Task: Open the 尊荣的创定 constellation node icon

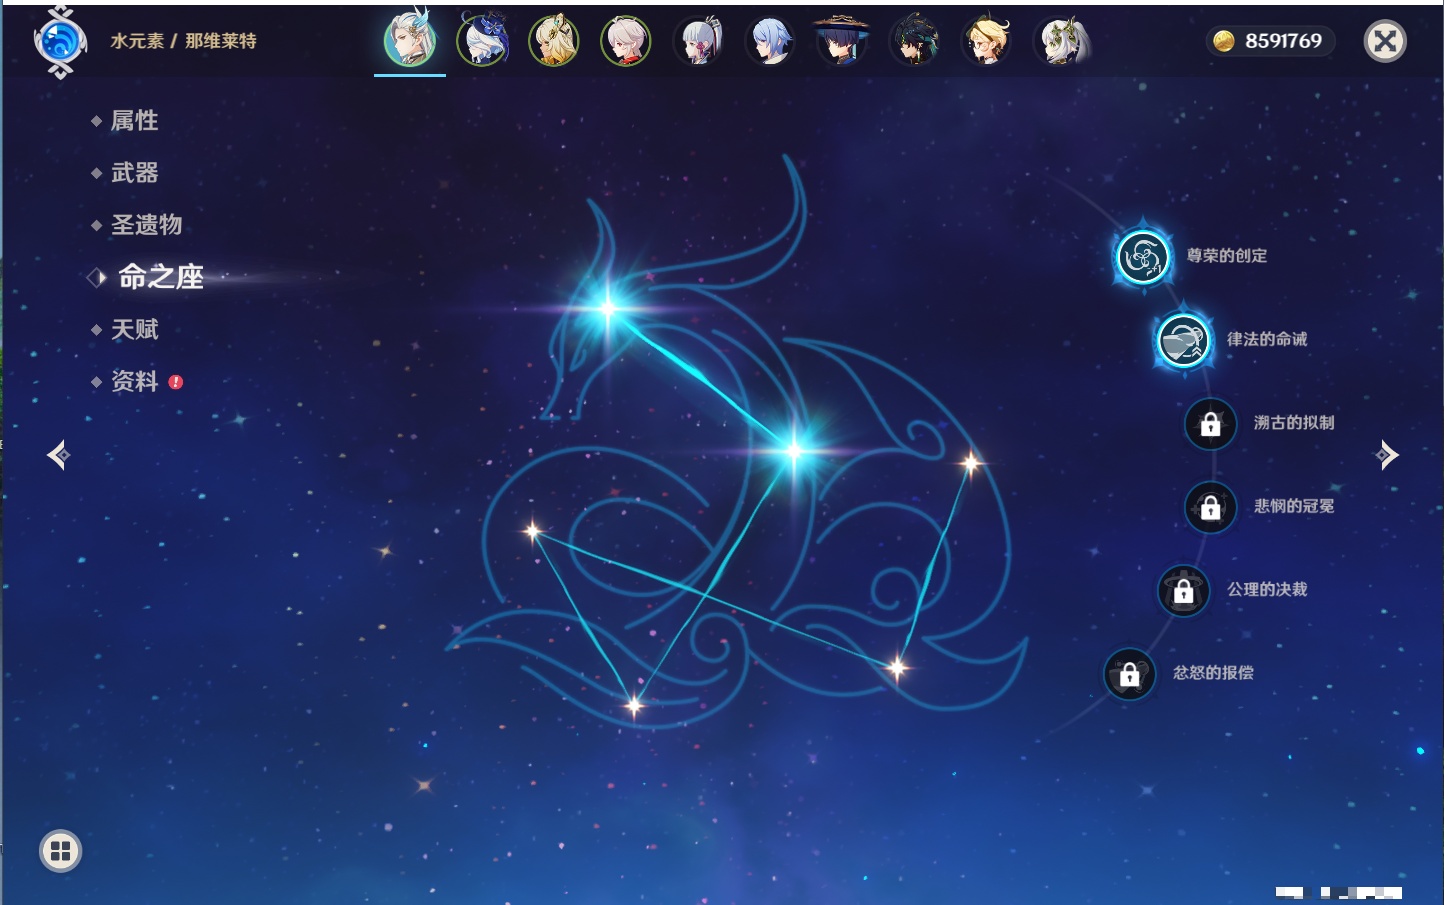Action: tap(1143, 257)
